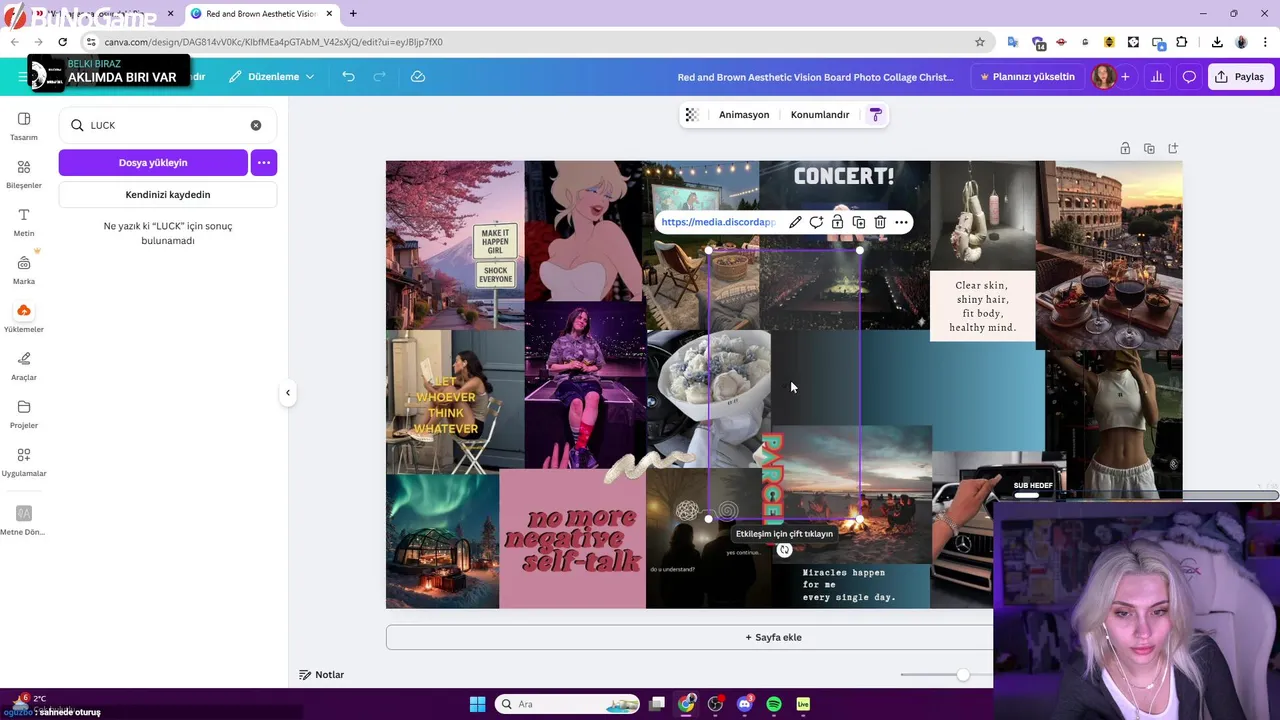
Task: Open the Projeler folder panel
Action: click(24, 413)
